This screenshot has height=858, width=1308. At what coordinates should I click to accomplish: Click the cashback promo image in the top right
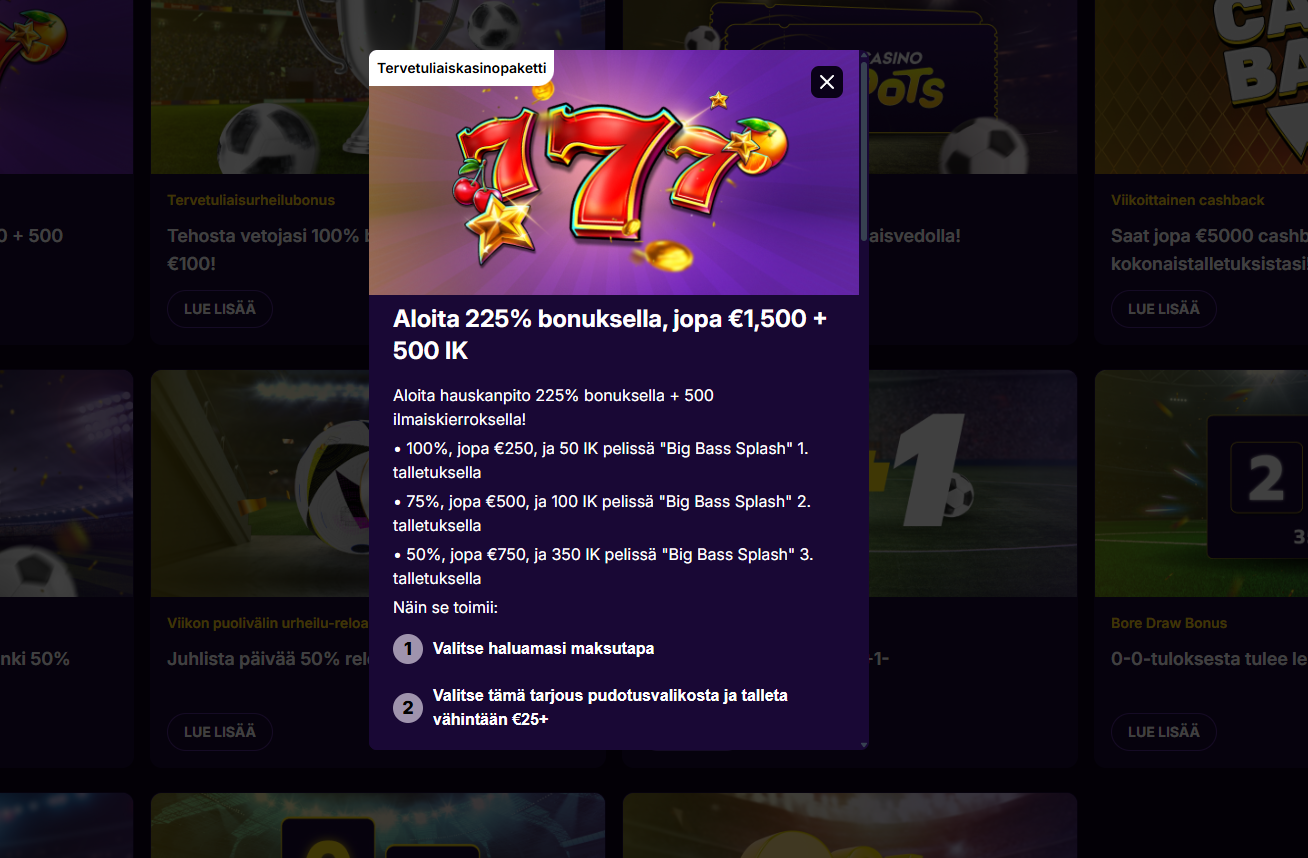1201,87
